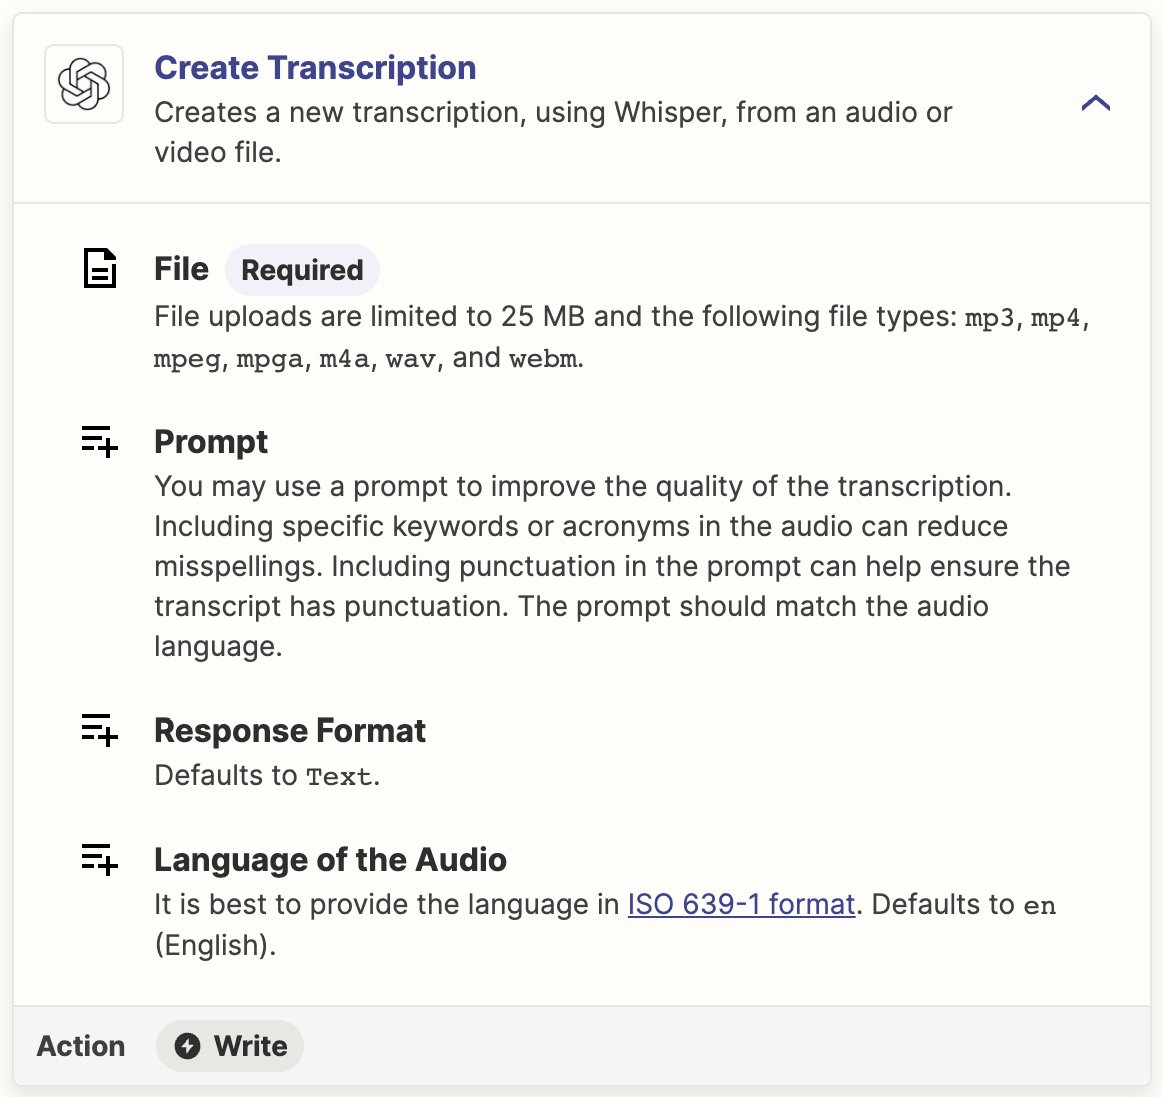The height and width of the screenshot is (1097, 1163).
Task: Open the ISO 639-1 format link
Action: [741, 904]
